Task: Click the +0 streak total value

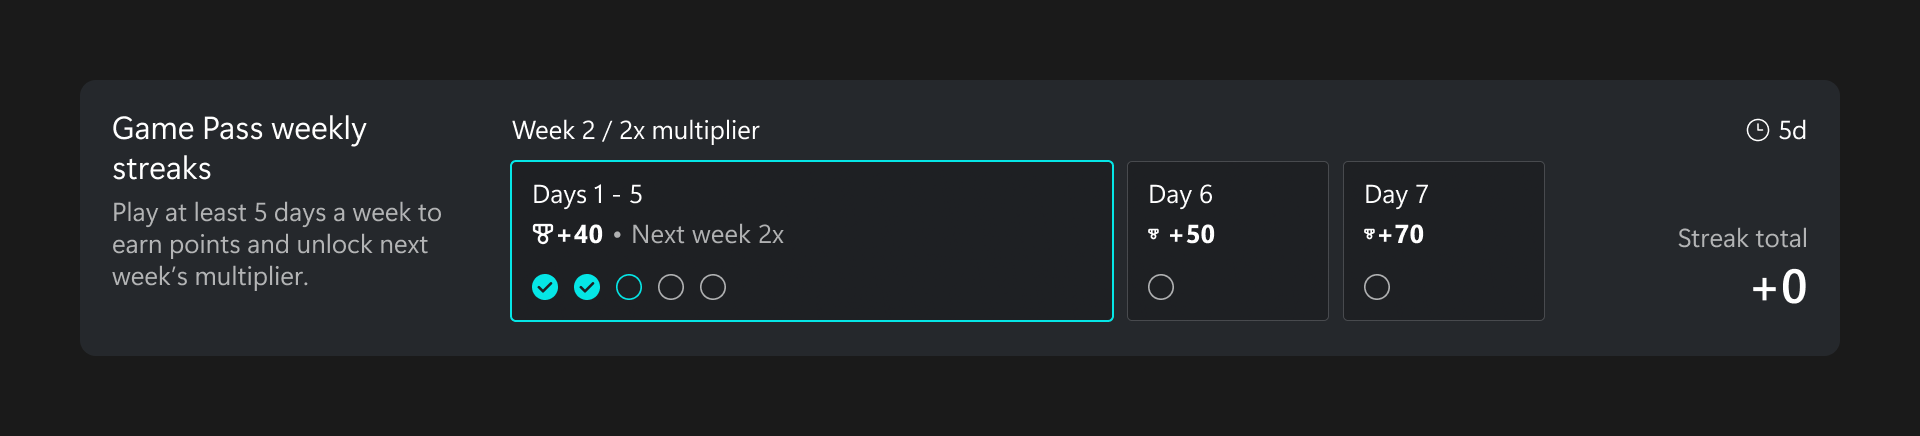Action: 1779,288
